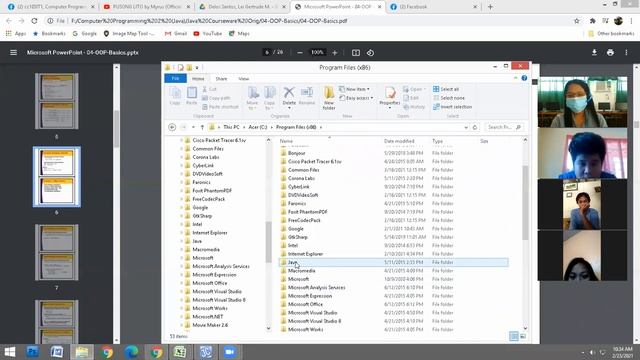Click Paste in the Clipboard group
This screenshot has height=360, width=640.
(191, 96)
